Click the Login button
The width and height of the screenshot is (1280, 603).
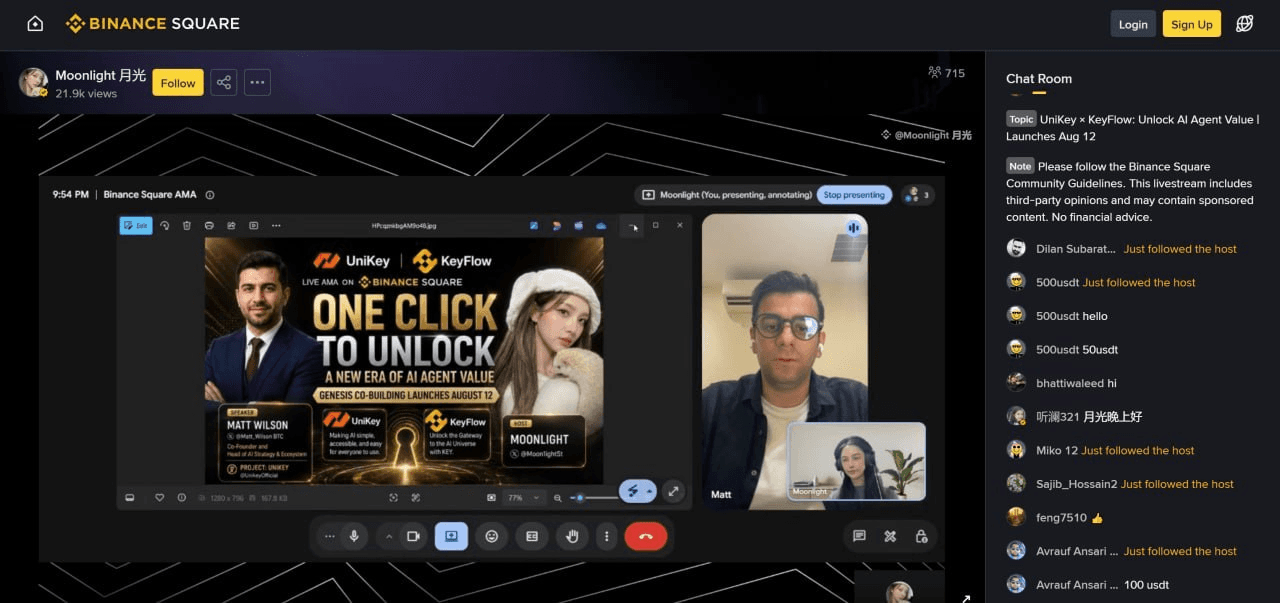click(x=1133, y=24)
